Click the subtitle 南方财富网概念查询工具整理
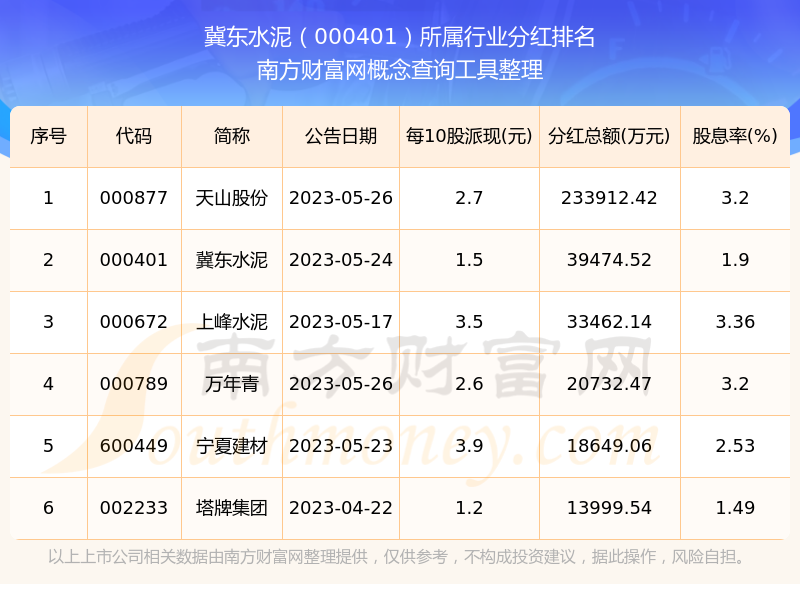Screen dimensions: 800x606 (x=399, y=70)
